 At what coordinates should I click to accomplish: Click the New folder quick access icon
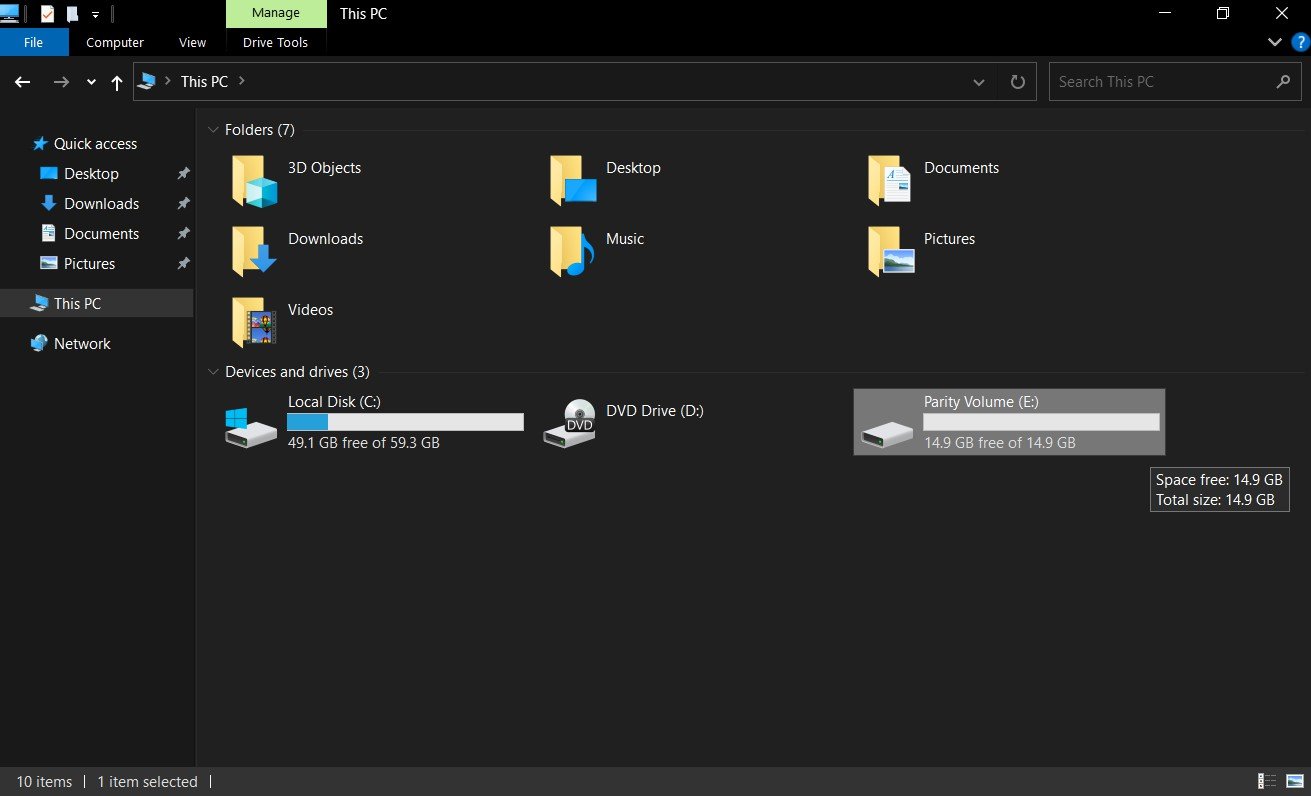(x=72, y=14)
